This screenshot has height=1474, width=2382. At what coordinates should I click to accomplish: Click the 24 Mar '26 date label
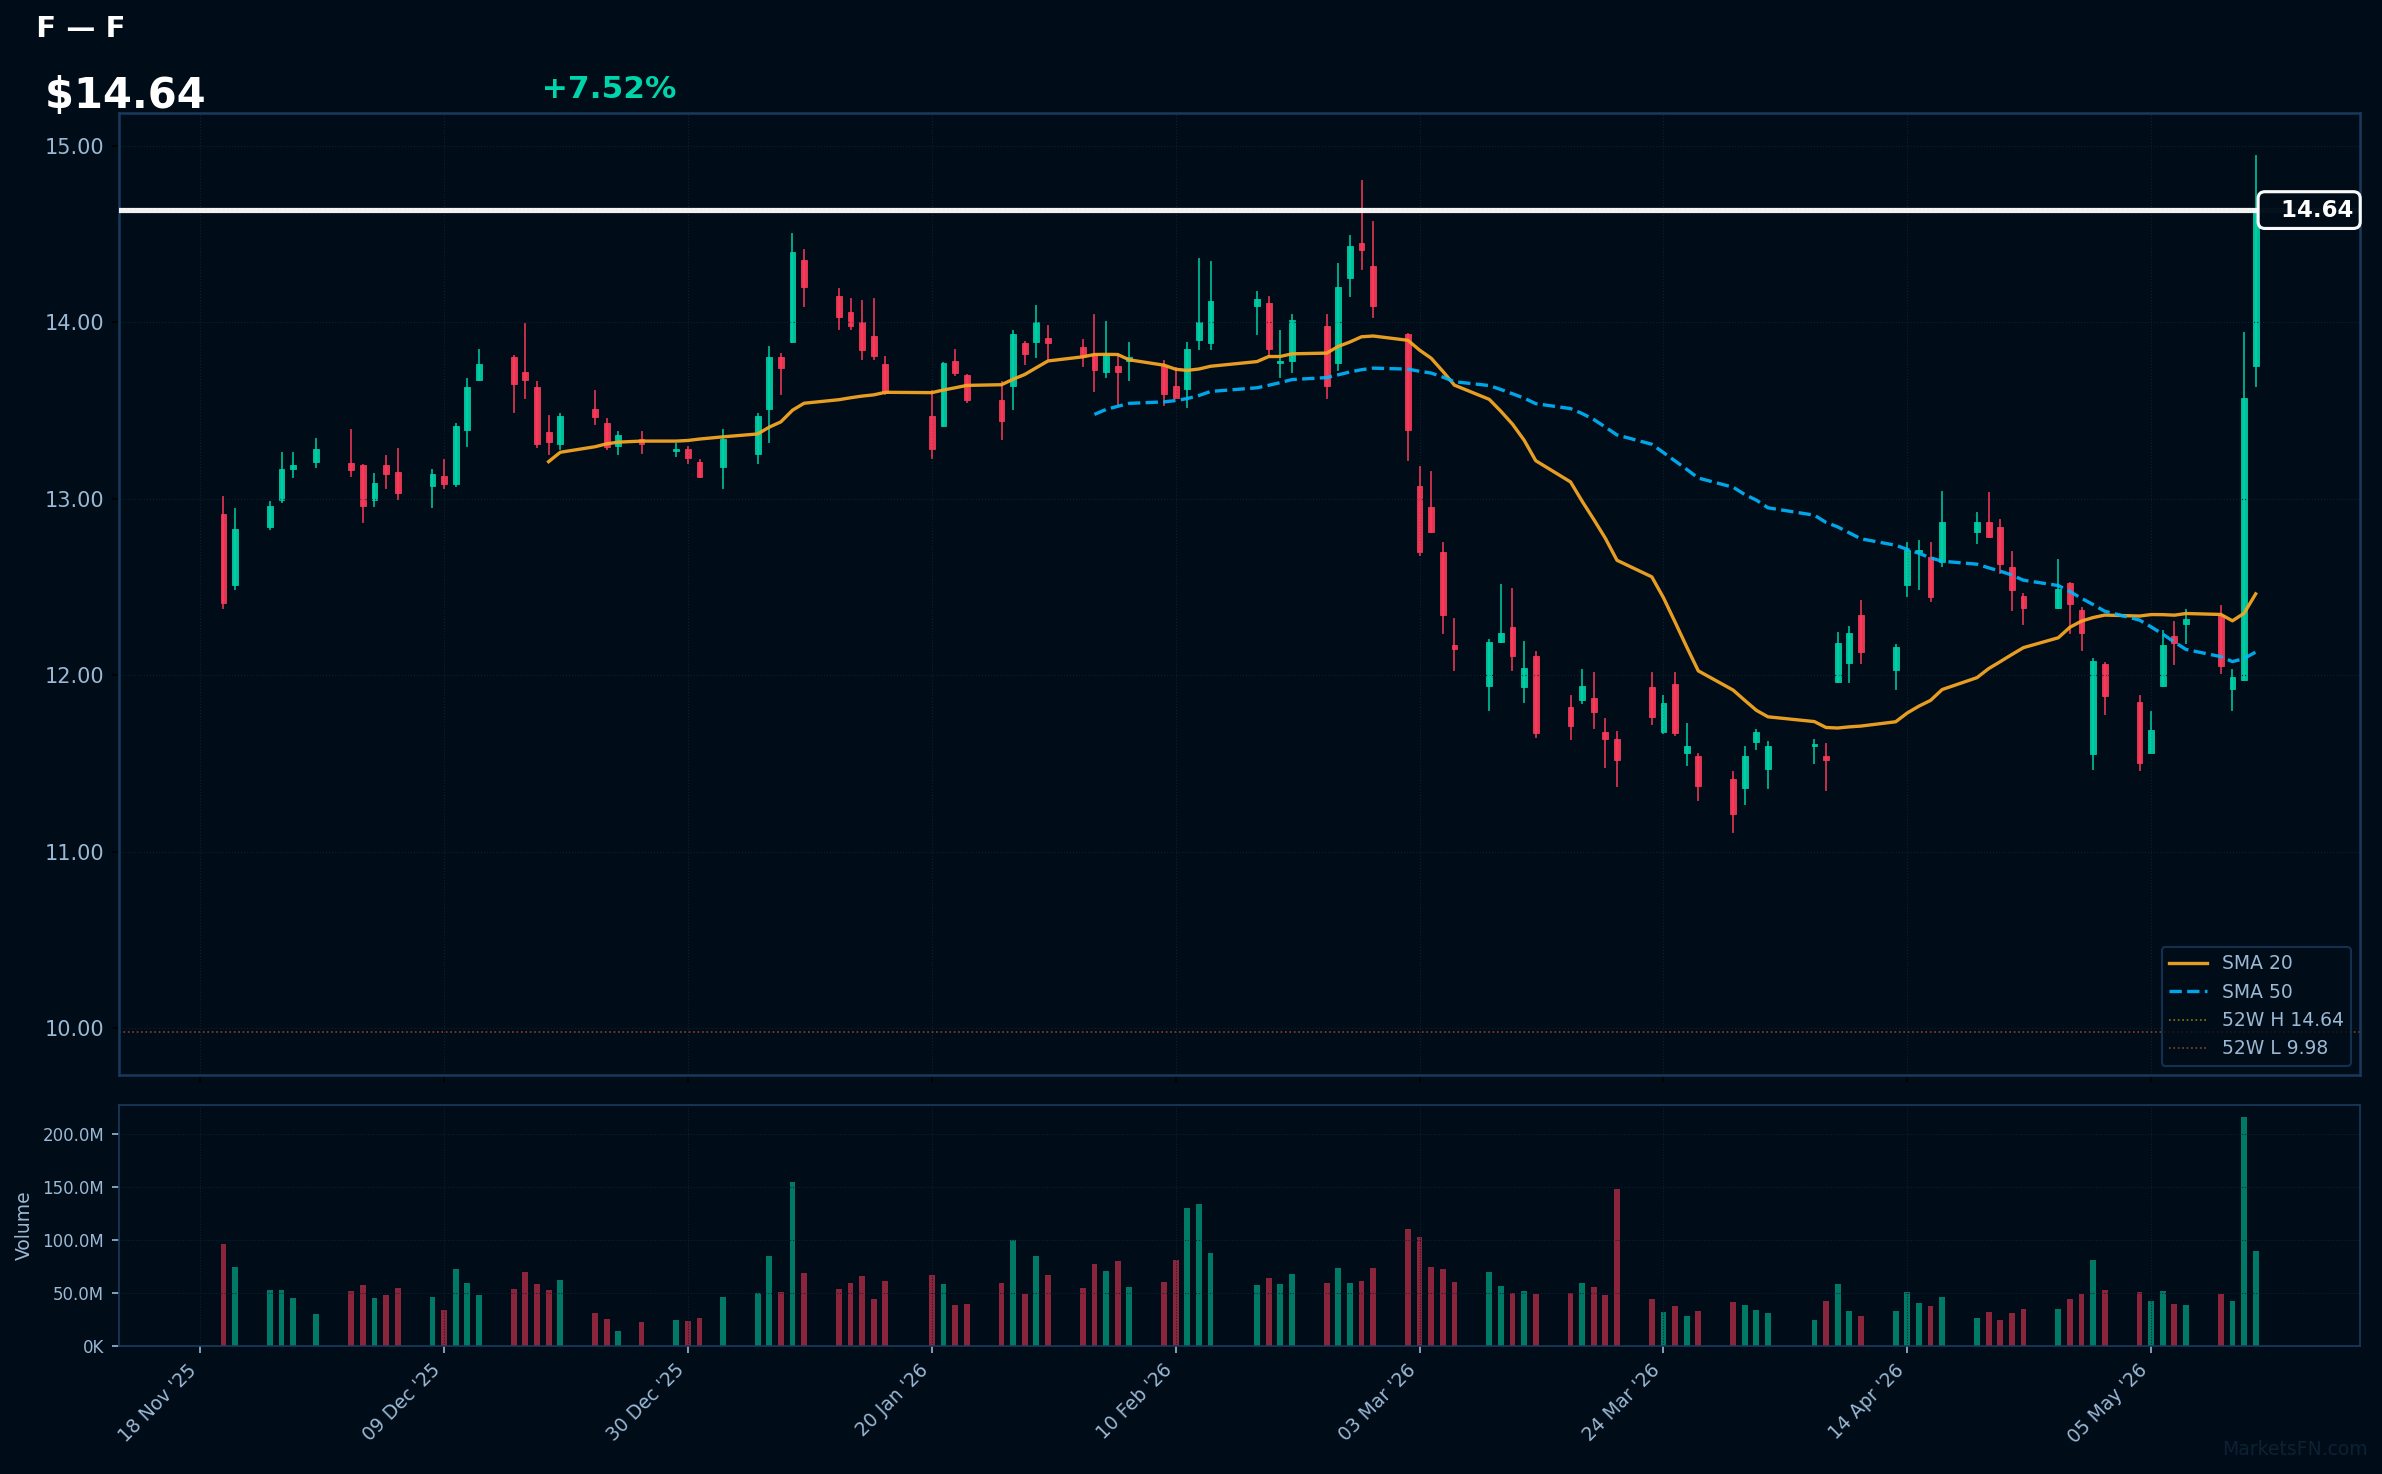point(1620,1402)
